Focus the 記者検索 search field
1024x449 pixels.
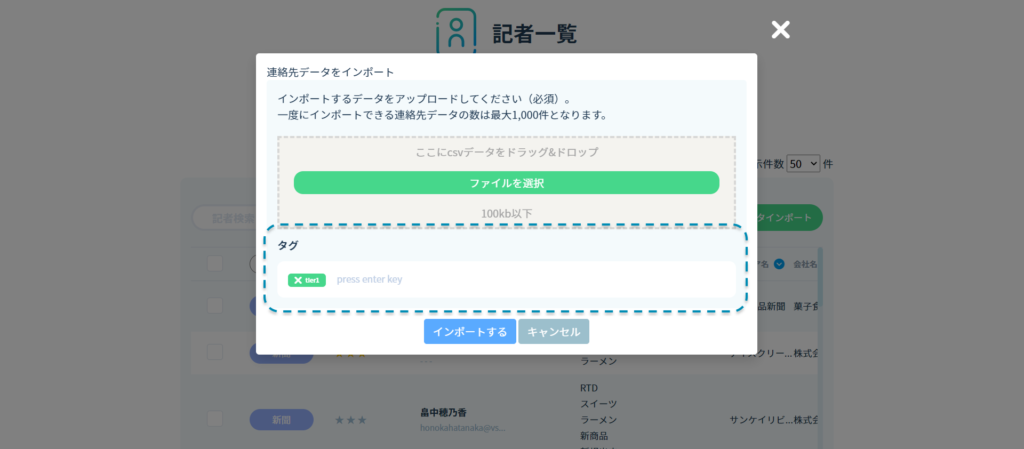click(230, 218)
